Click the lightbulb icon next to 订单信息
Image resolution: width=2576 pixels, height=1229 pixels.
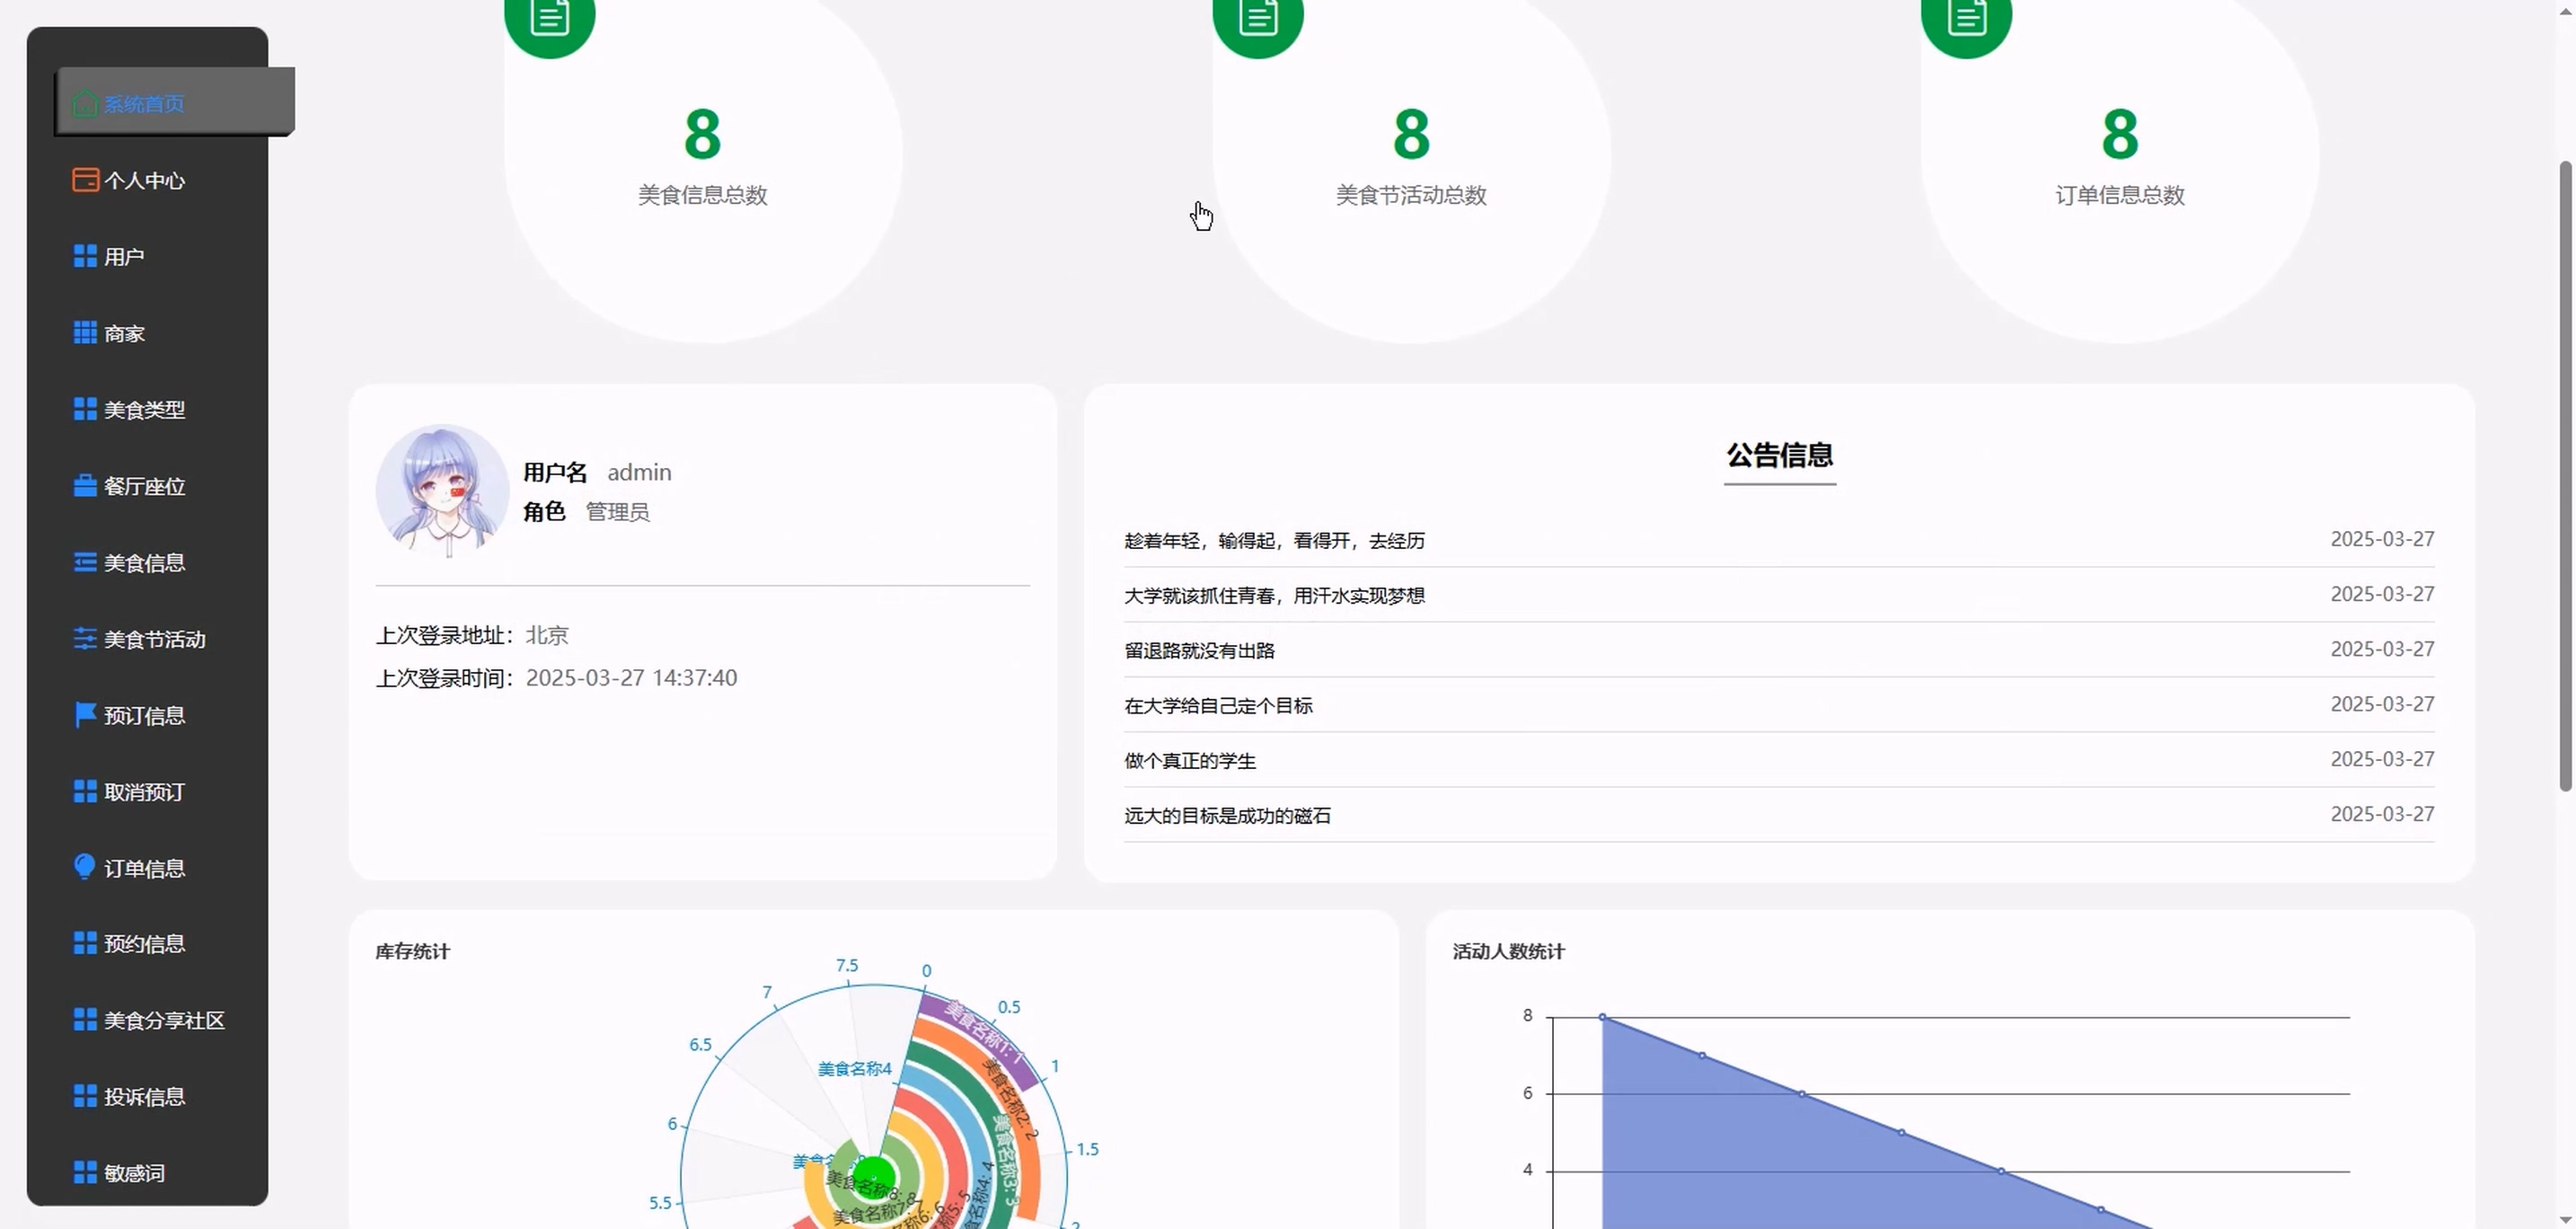coord(85,867)
